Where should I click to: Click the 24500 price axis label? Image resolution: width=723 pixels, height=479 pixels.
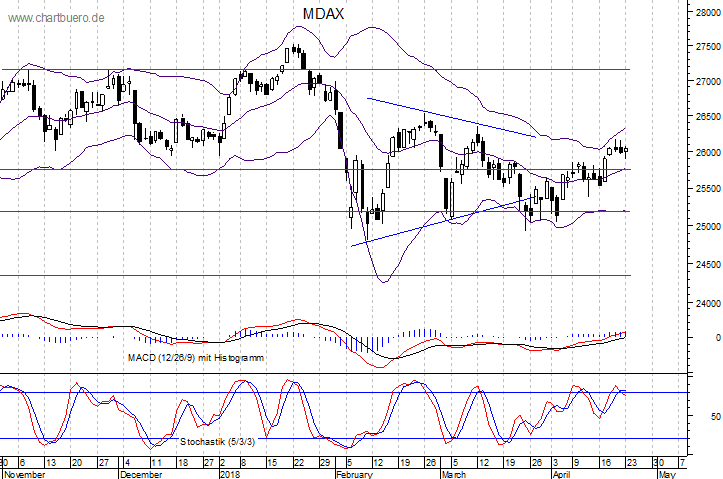click(708, 264)
